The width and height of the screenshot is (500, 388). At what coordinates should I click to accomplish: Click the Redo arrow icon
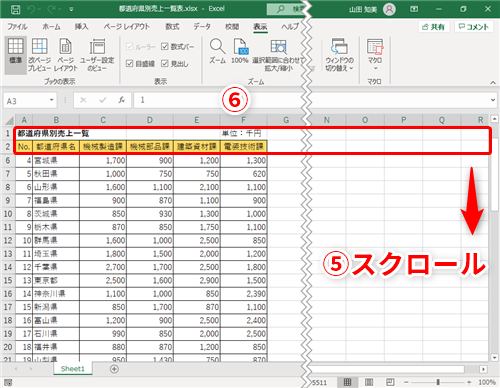pos(52,9)
